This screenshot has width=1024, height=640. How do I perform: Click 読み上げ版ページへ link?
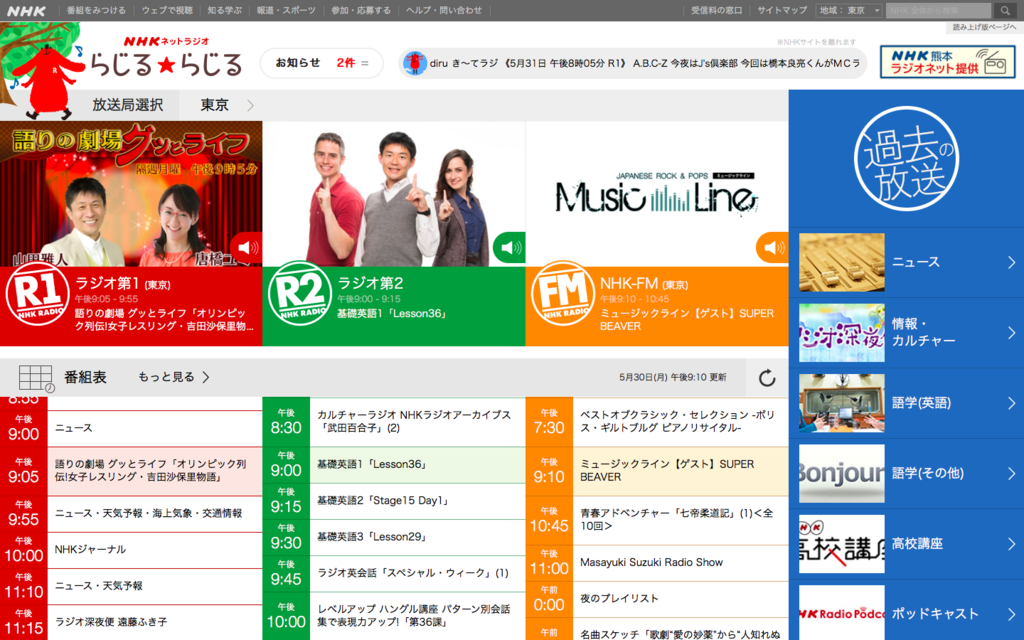point(984,27)
